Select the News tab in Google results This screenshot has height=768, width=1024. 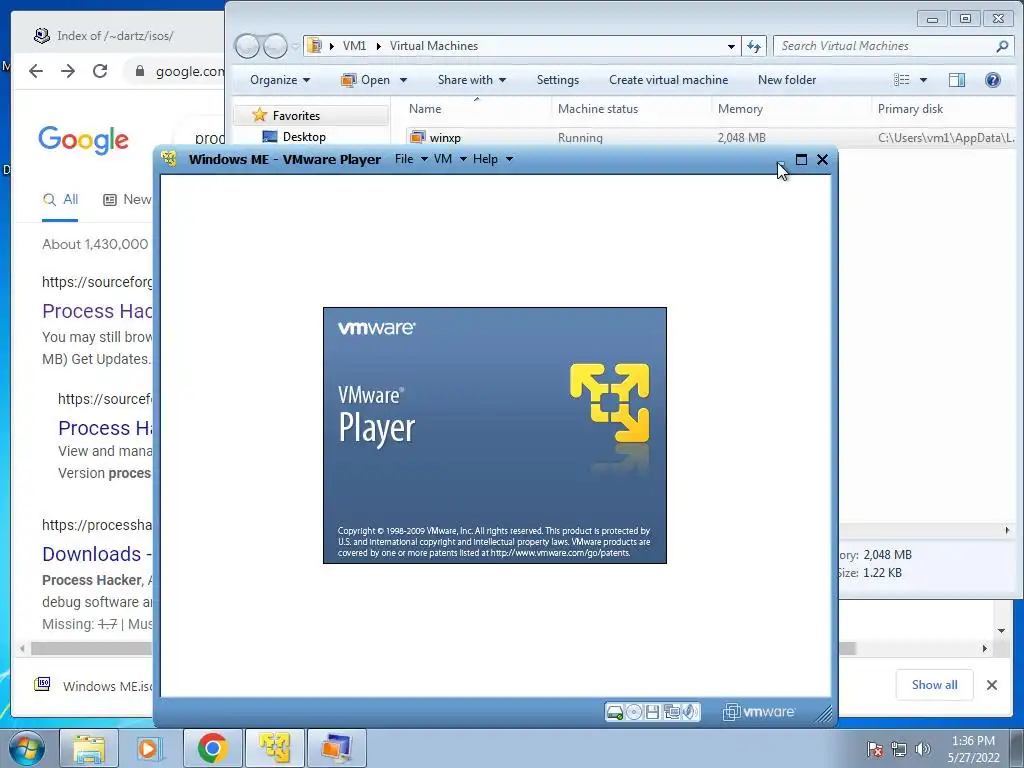[127, 199]
